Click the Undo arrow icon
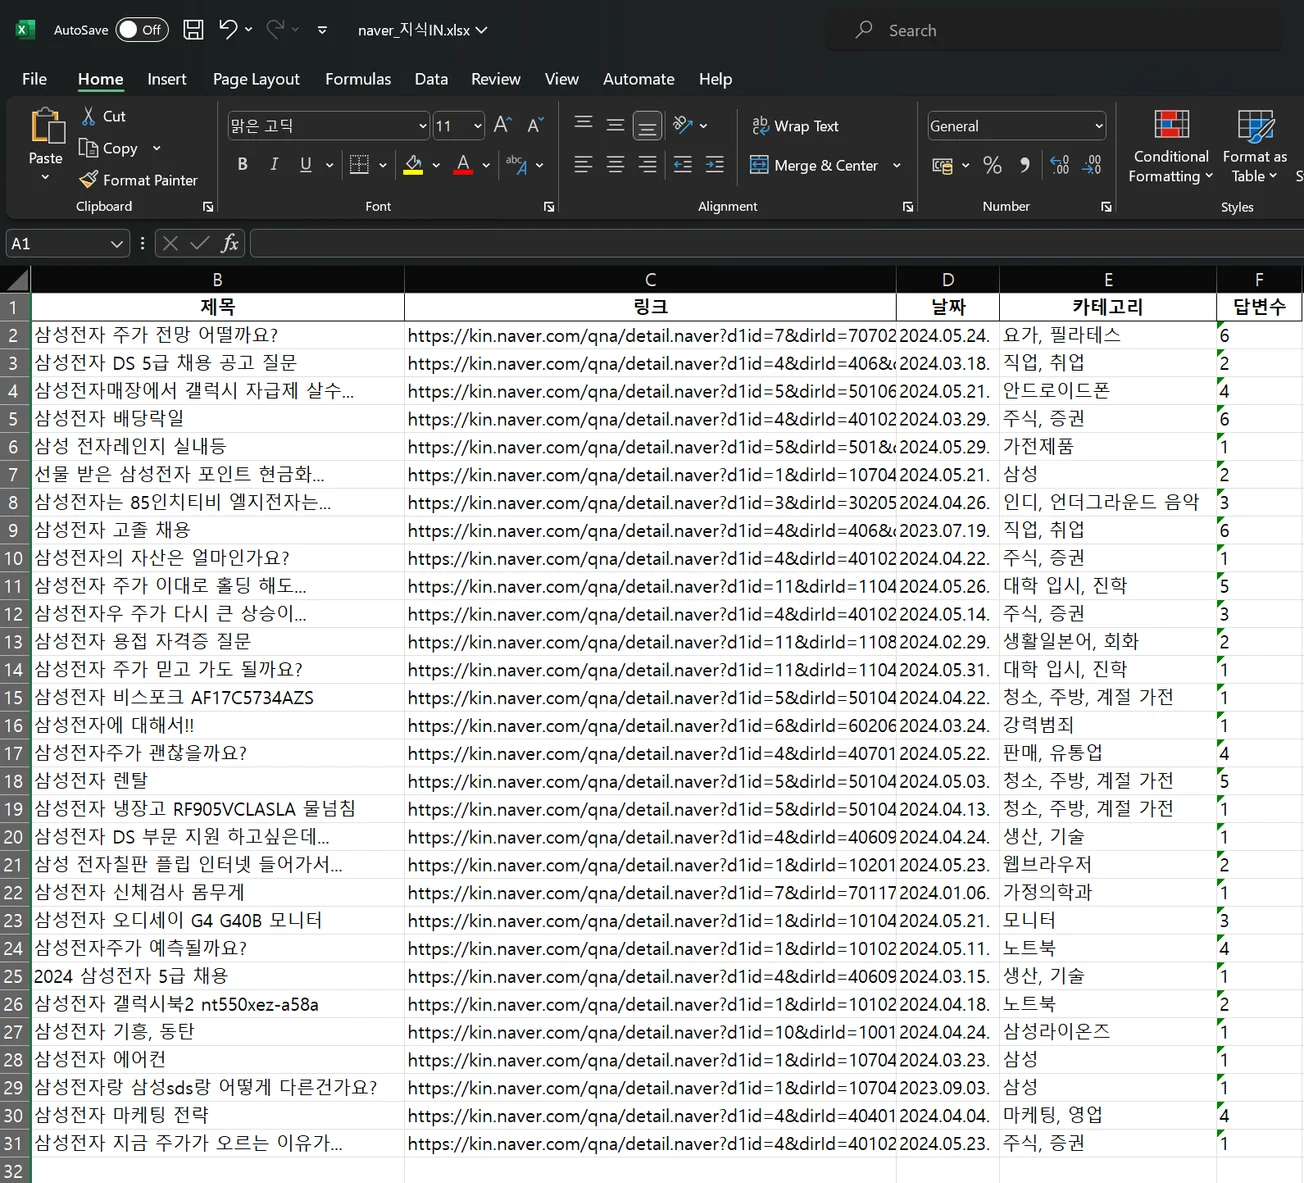This screenshot has height=1183, width=1304. click(x=228, y=29)
